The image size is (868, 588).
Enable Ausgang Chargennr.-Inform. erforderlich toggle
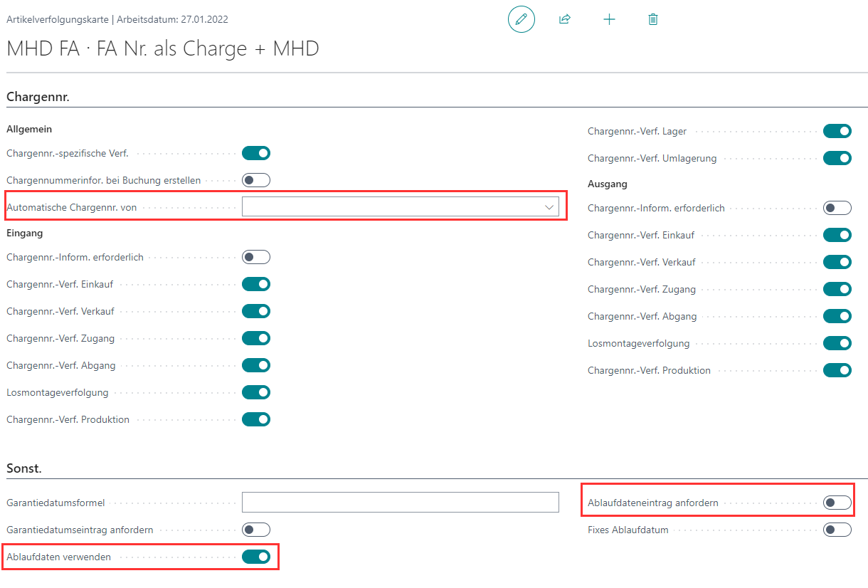(837, 208)
